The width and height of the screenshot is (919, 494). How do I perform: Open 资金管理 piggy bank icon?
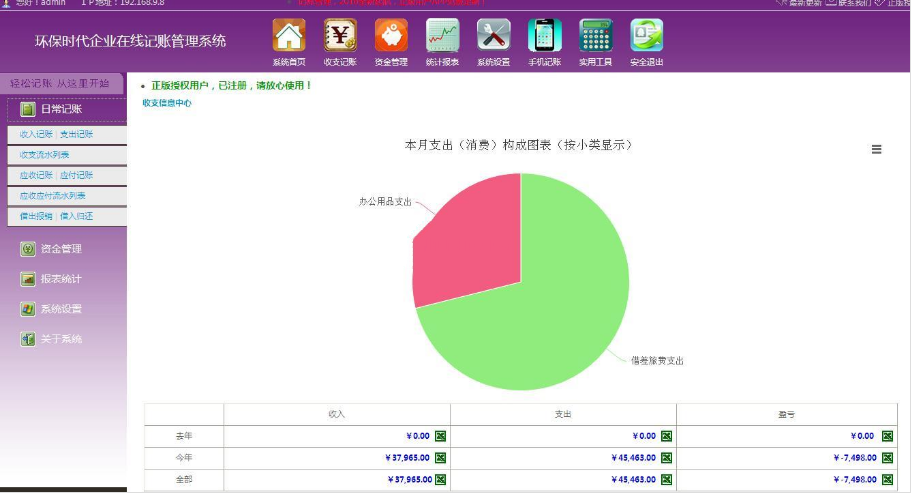click(391, 36)
